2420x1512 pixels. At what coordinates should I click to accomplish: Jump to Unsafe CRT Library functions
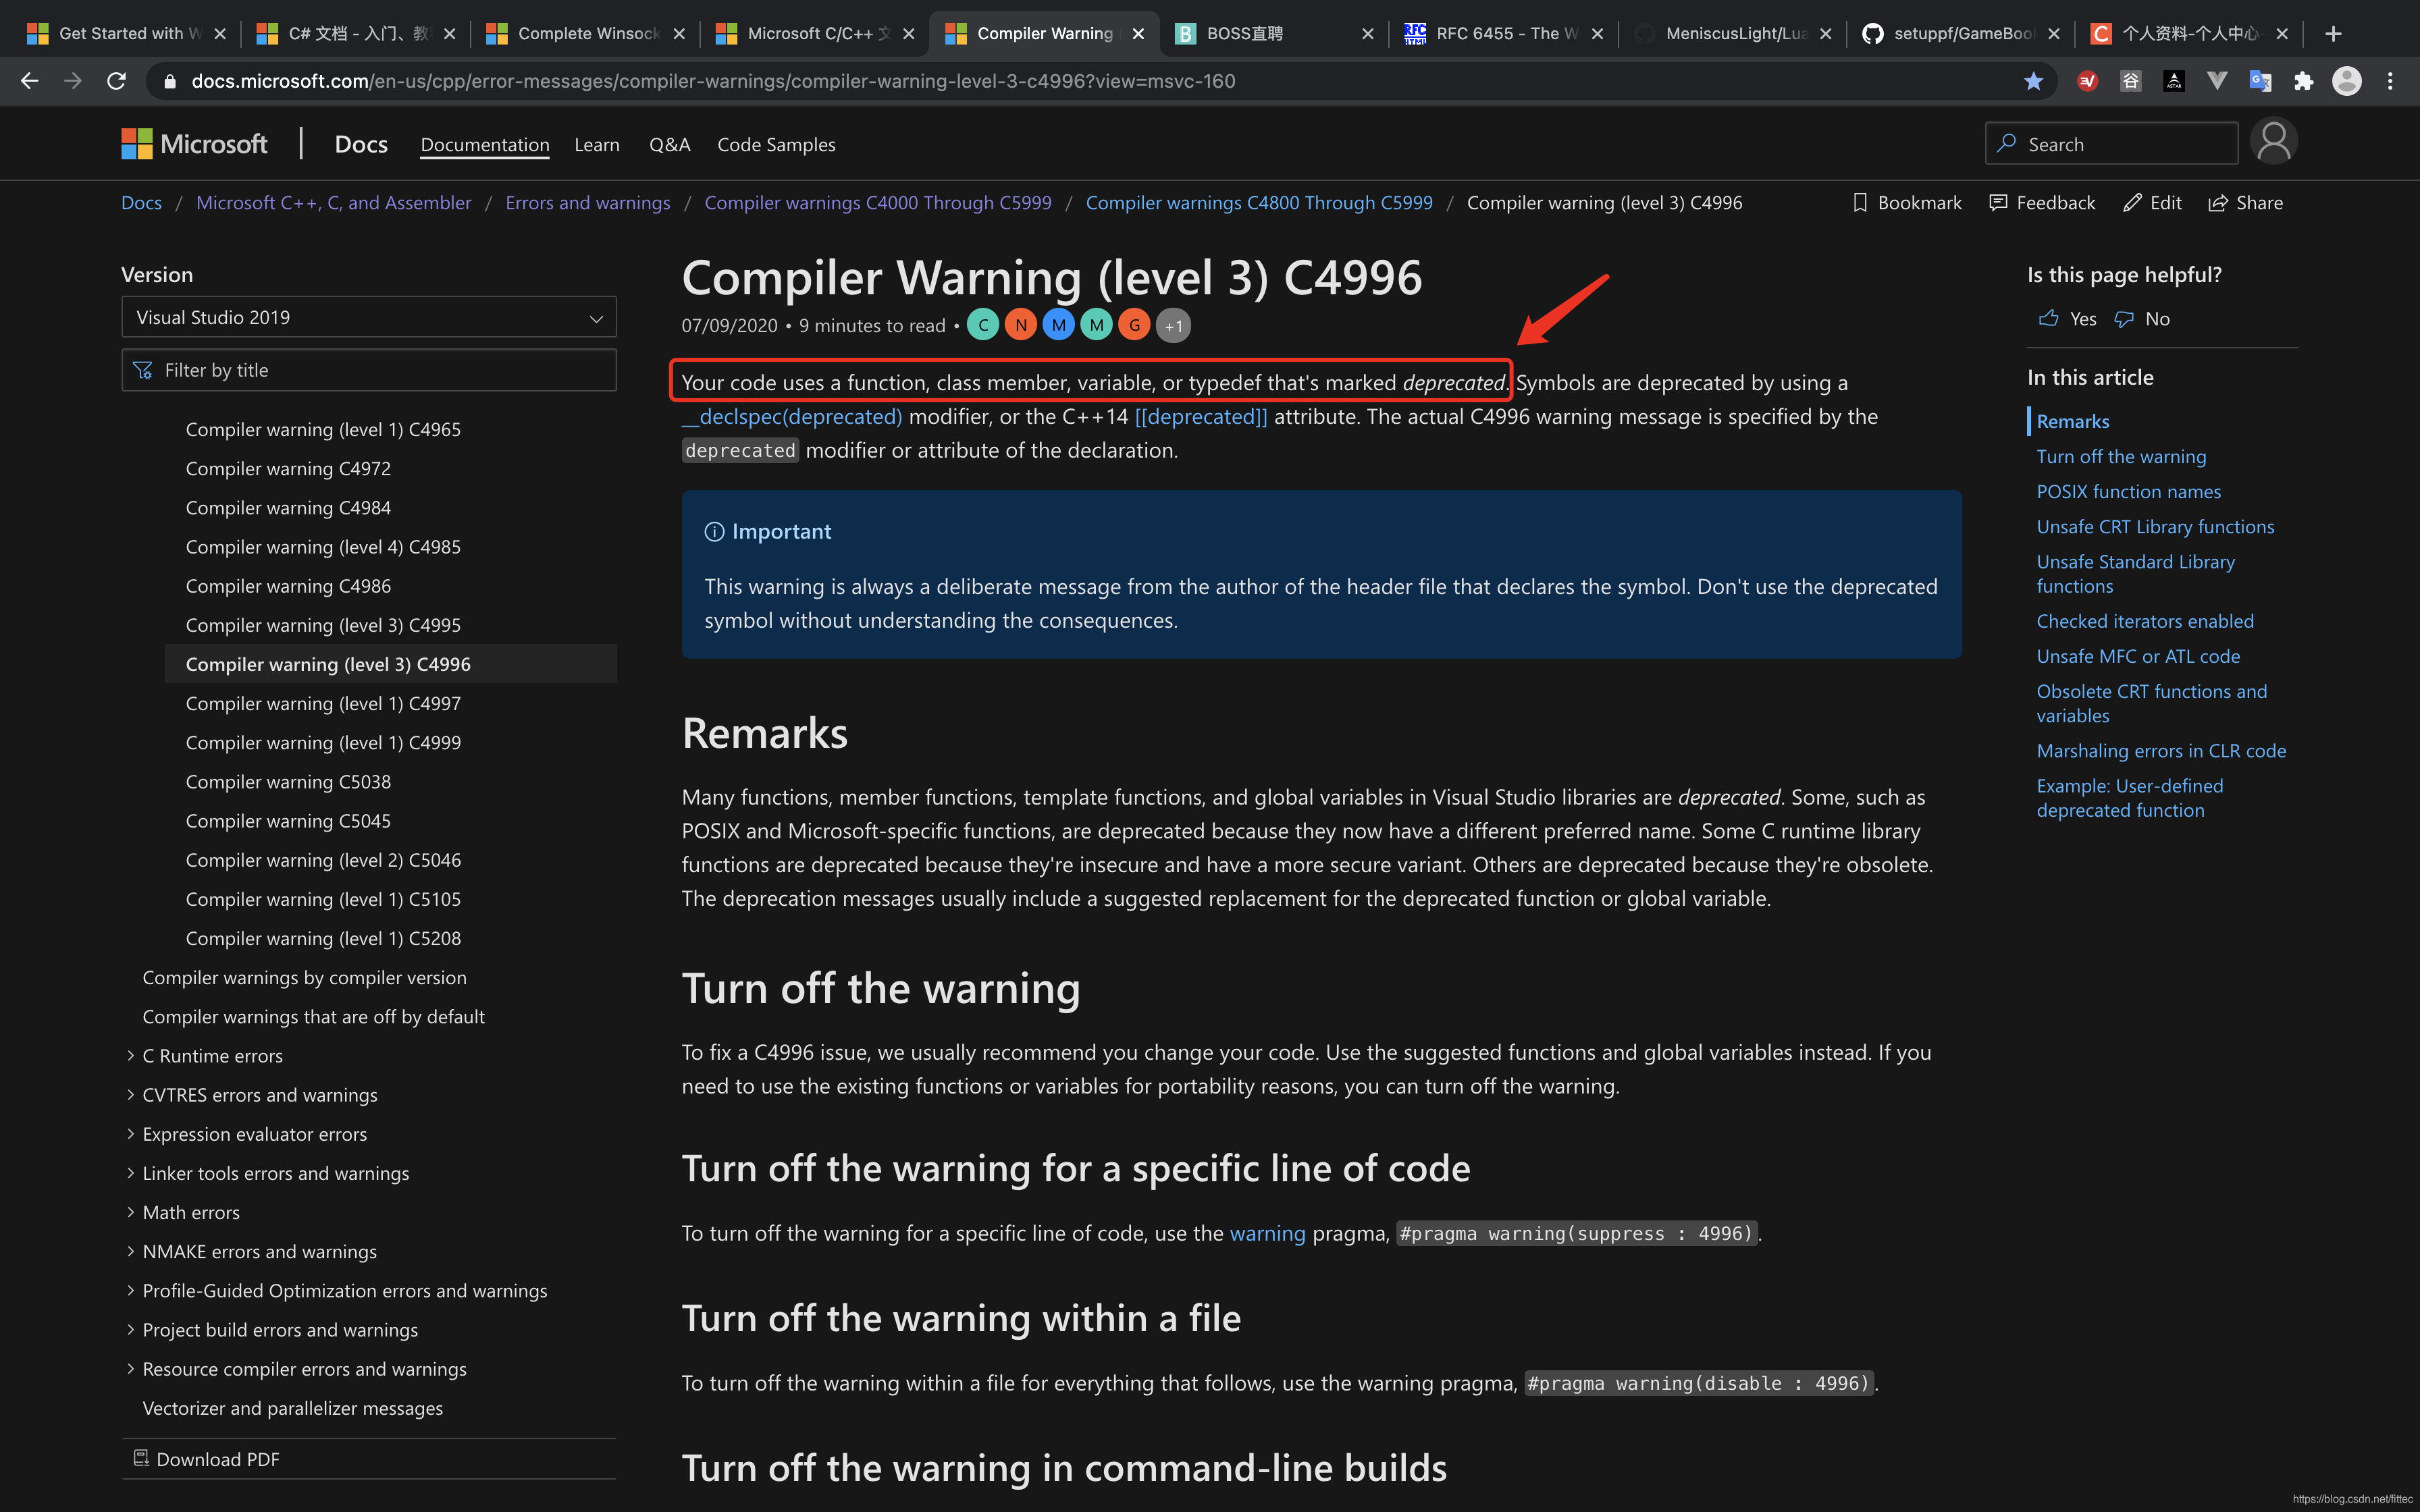(x=2155, y=527)
